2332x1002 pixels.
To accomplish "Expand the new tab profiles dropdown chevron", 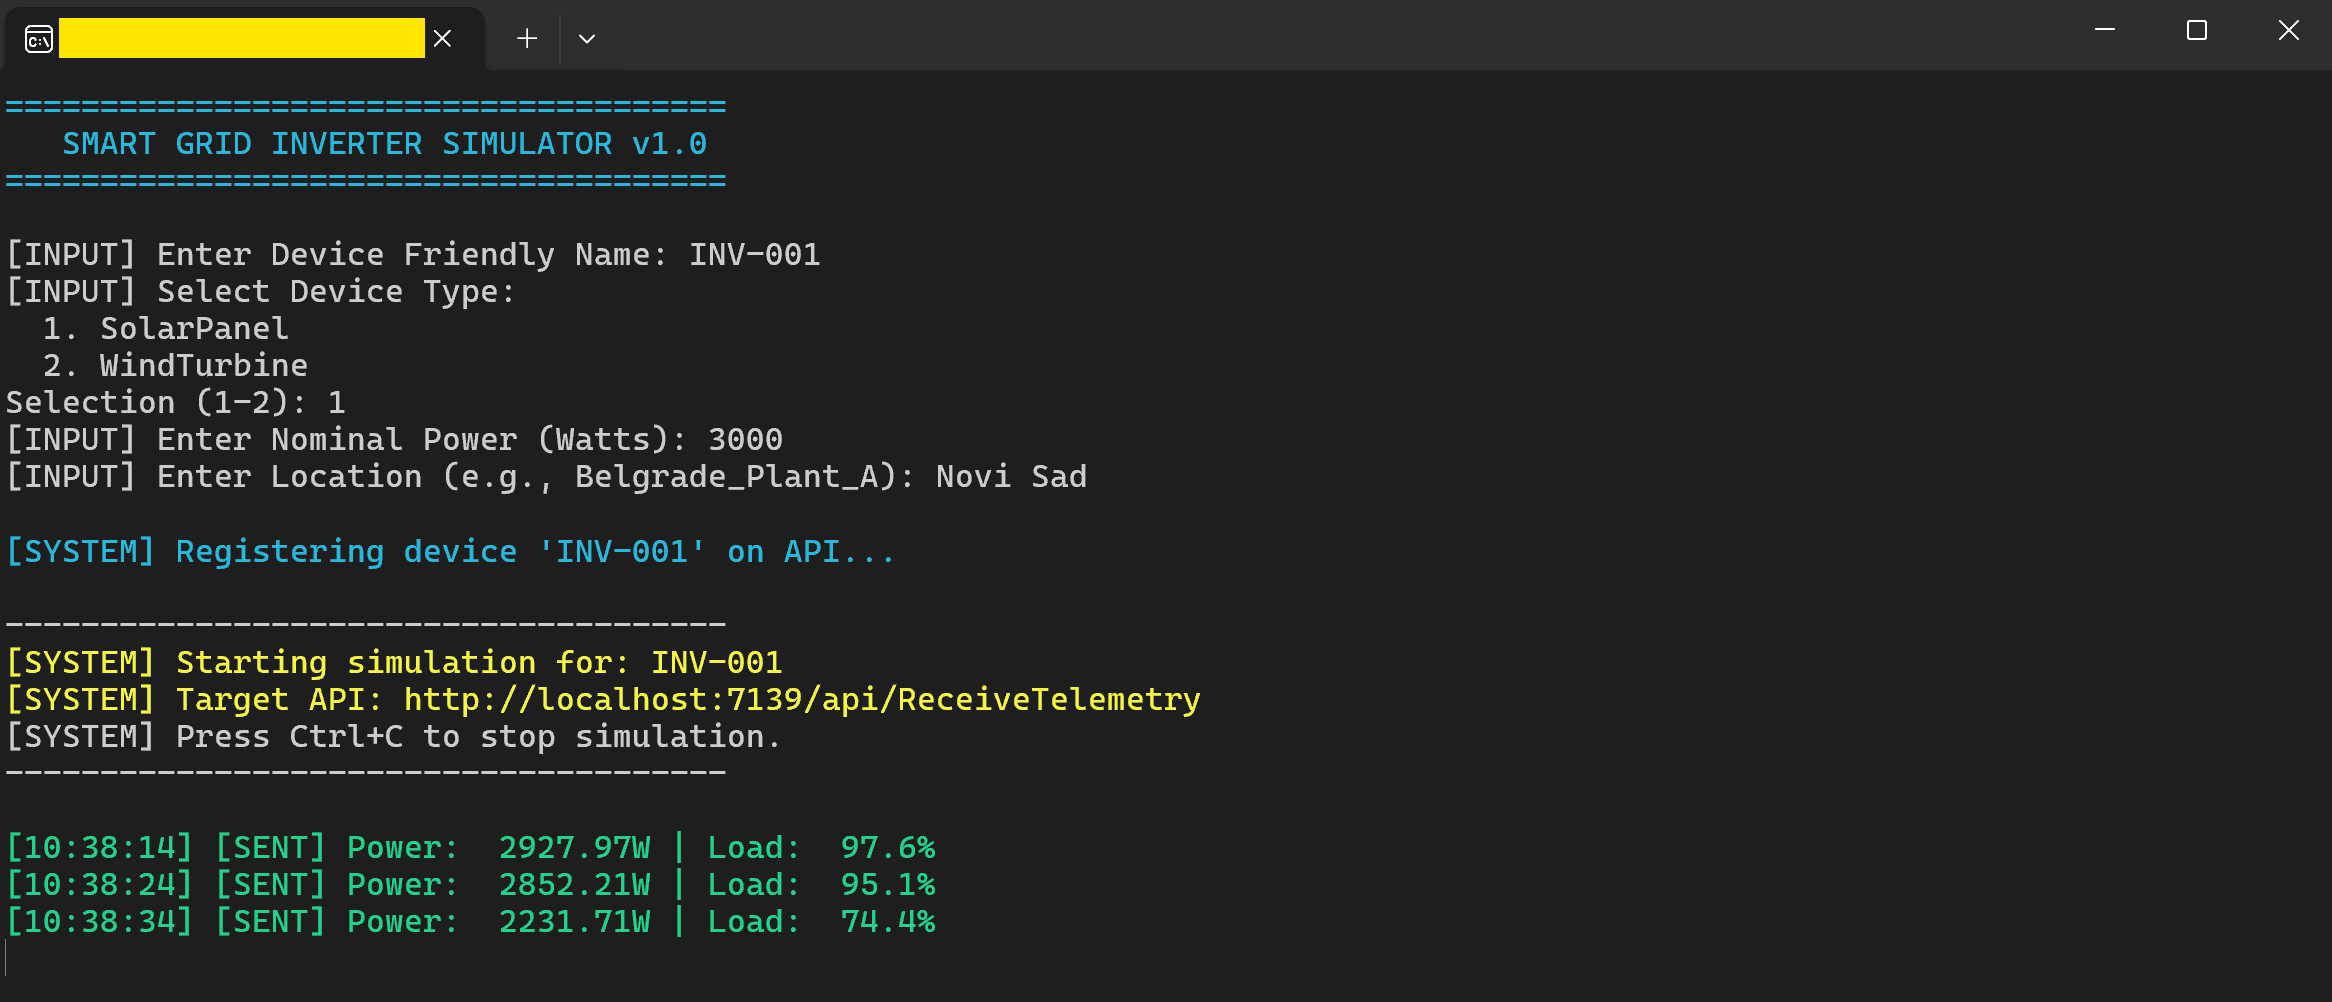I will tap(587, 39).
